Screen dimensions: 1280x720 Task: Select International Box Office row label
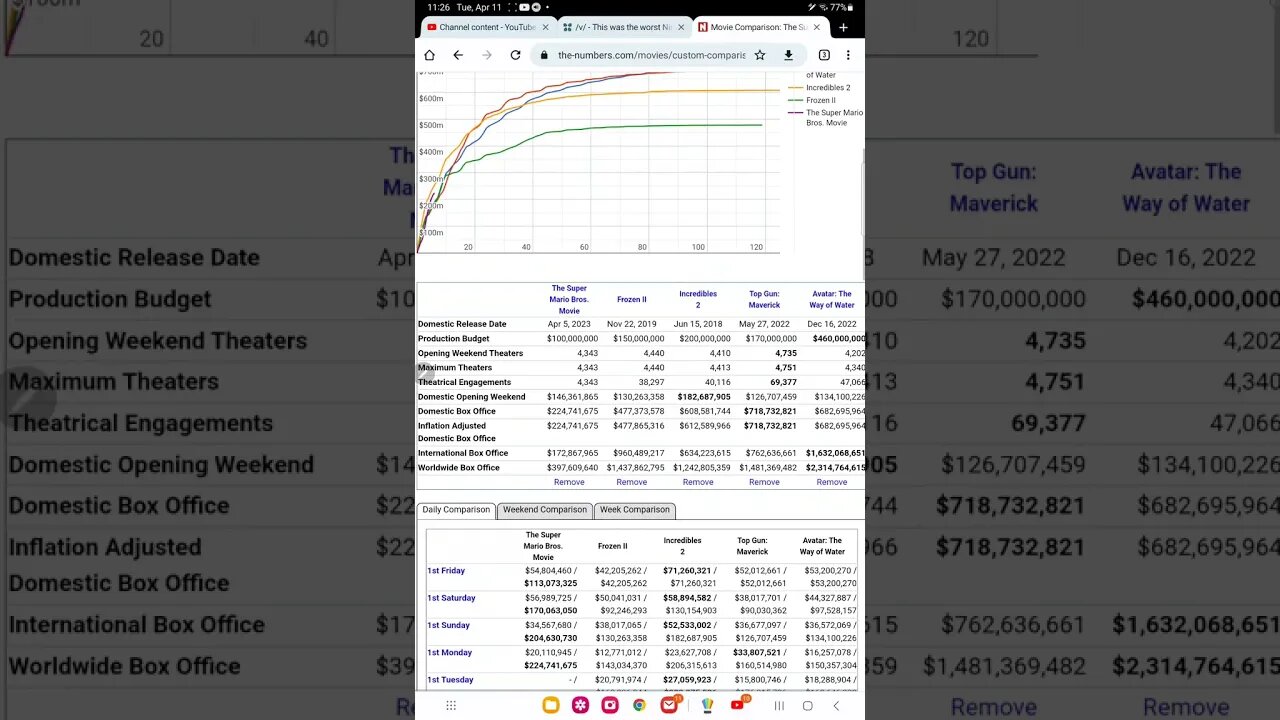tap(463, 453)
